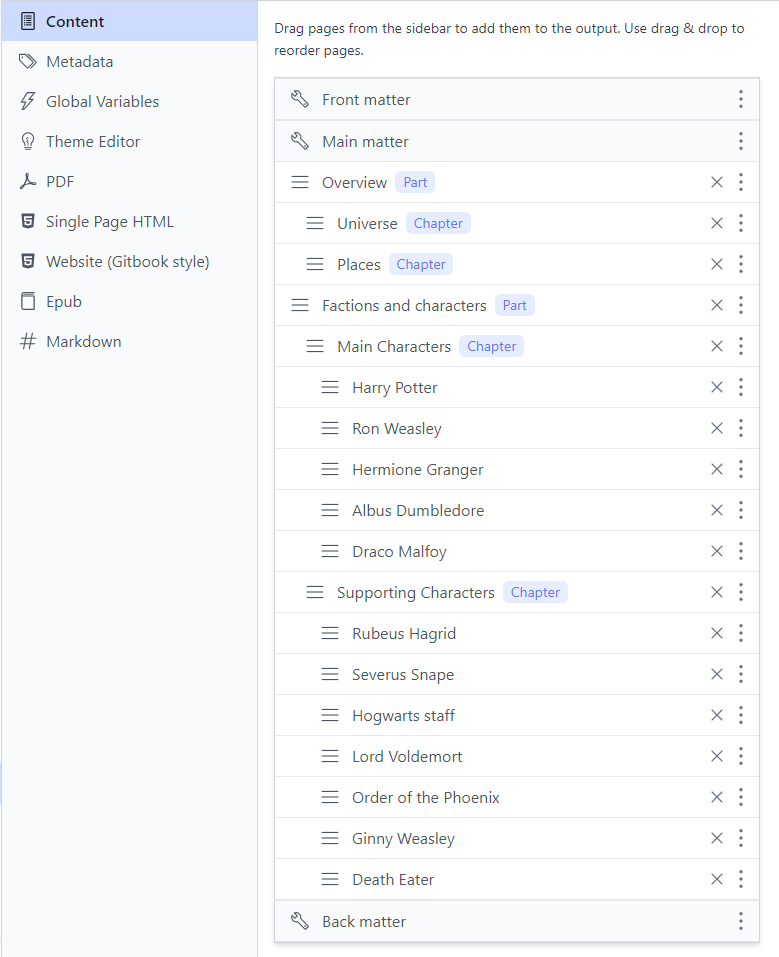Click the drag handle of Supporting Characters chapter
The image size is (779, 957).
pyautogui.click(x=315, y=592)
